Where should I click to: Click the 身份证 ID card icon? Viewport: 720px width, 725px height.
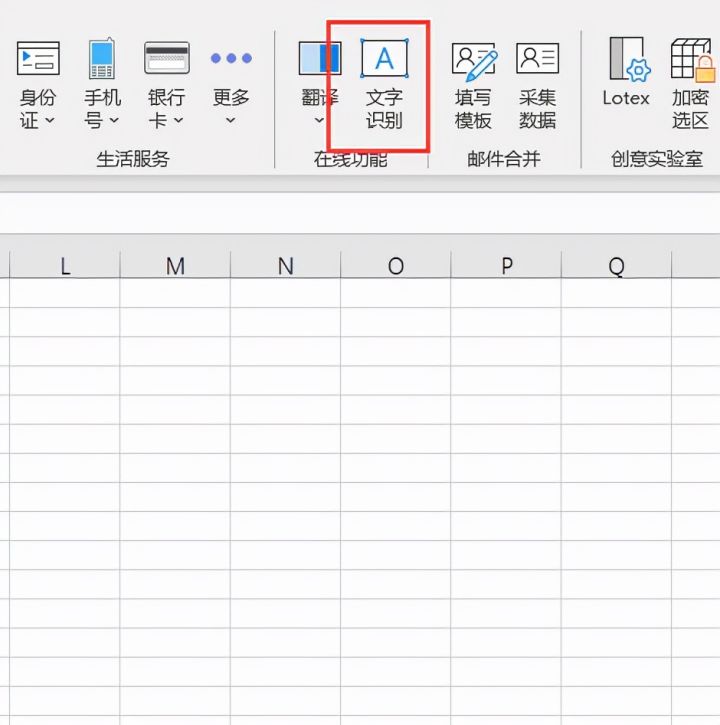tap(38, 58)
